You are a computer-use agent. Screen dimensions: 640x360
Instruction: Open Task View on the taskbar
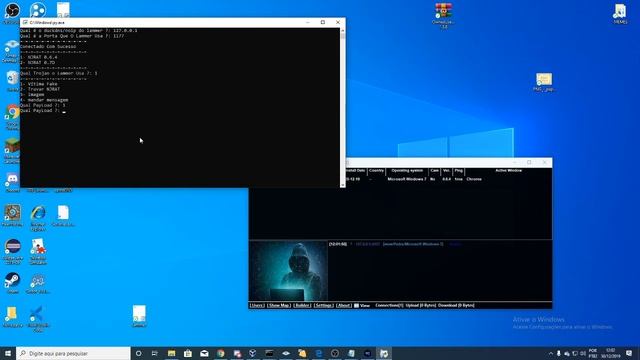click(x=155, y=353)
